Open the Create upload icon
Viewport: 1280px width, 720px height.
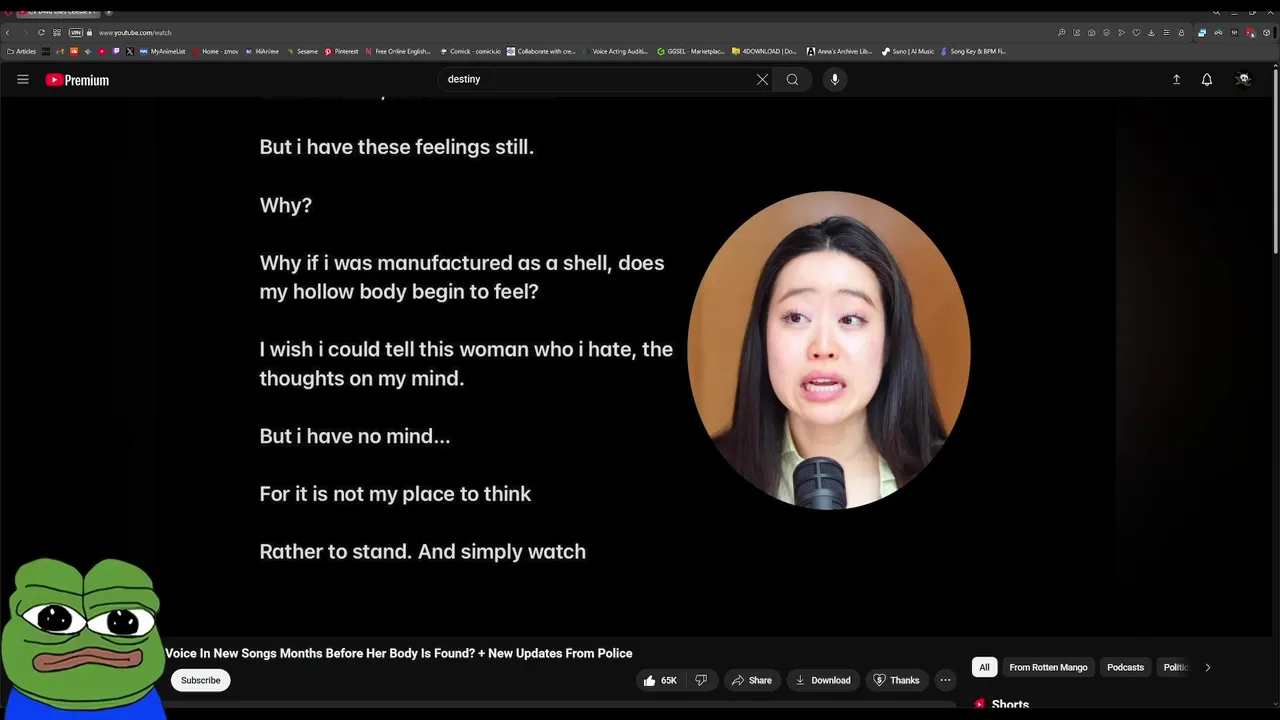coord(1176,80)
